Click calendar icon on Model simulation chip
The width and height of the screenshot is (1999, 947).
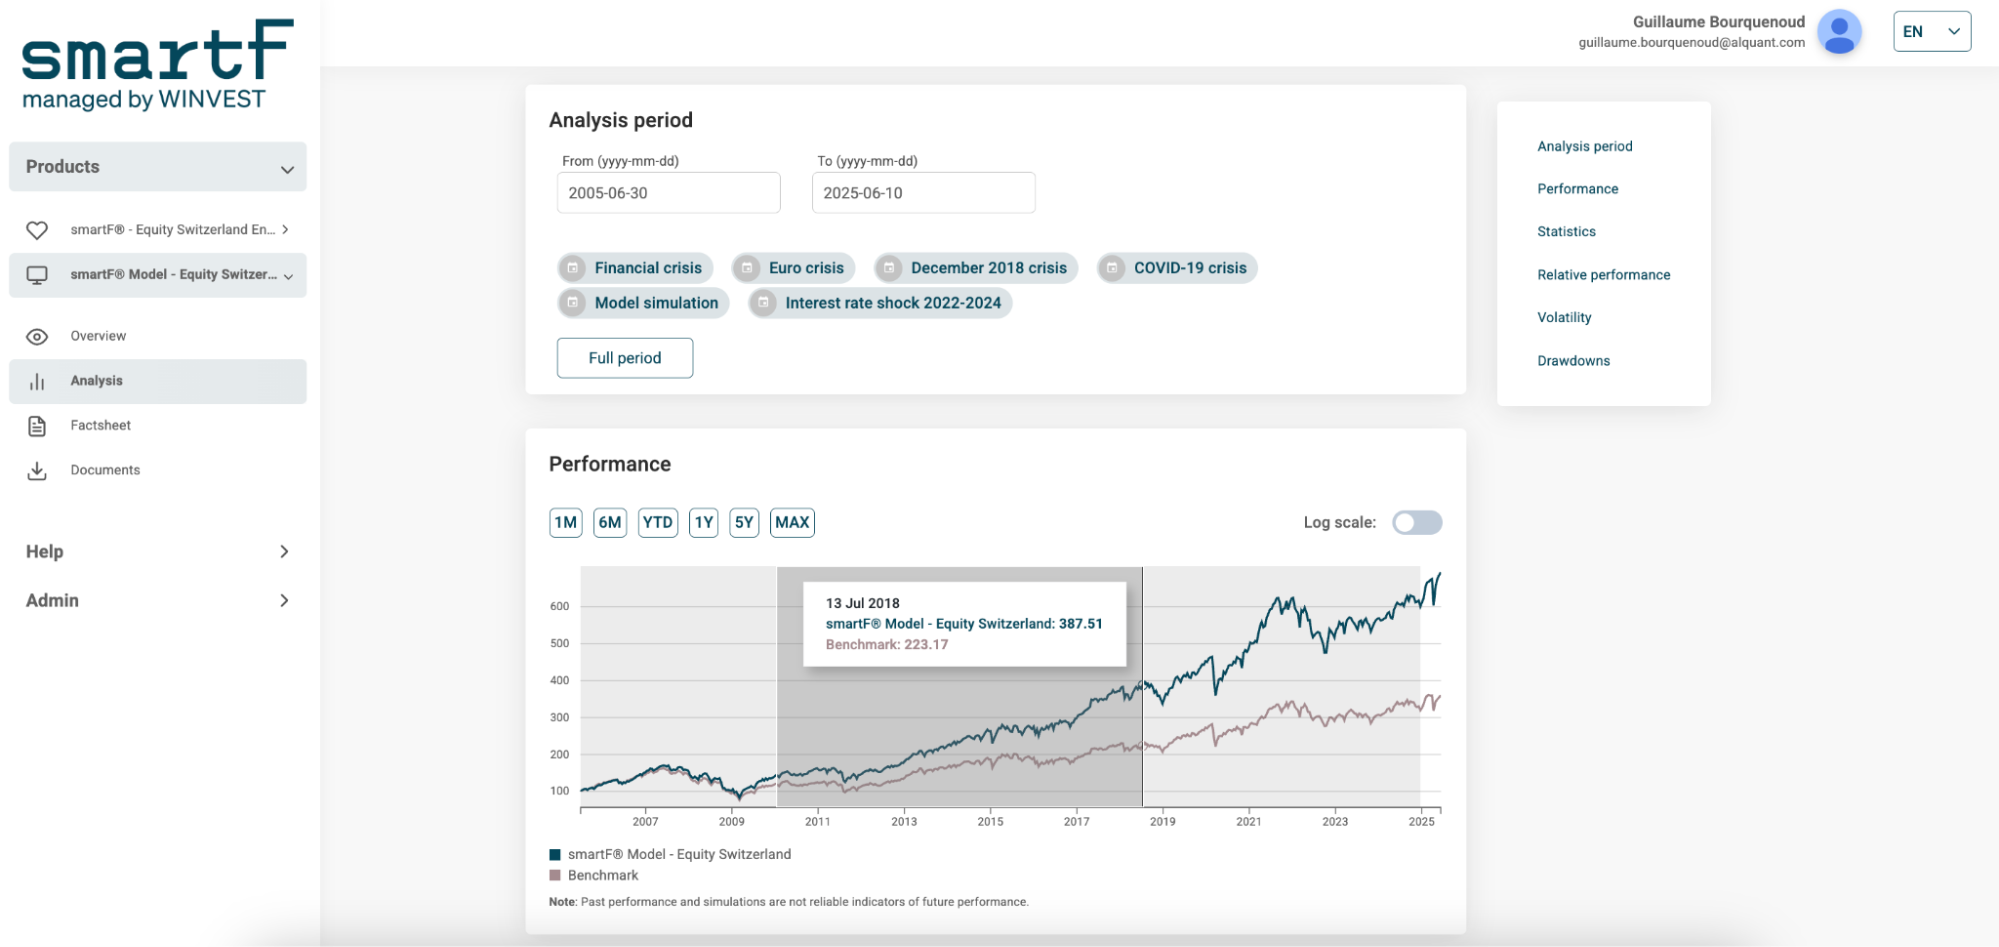[x=573, y=303]
